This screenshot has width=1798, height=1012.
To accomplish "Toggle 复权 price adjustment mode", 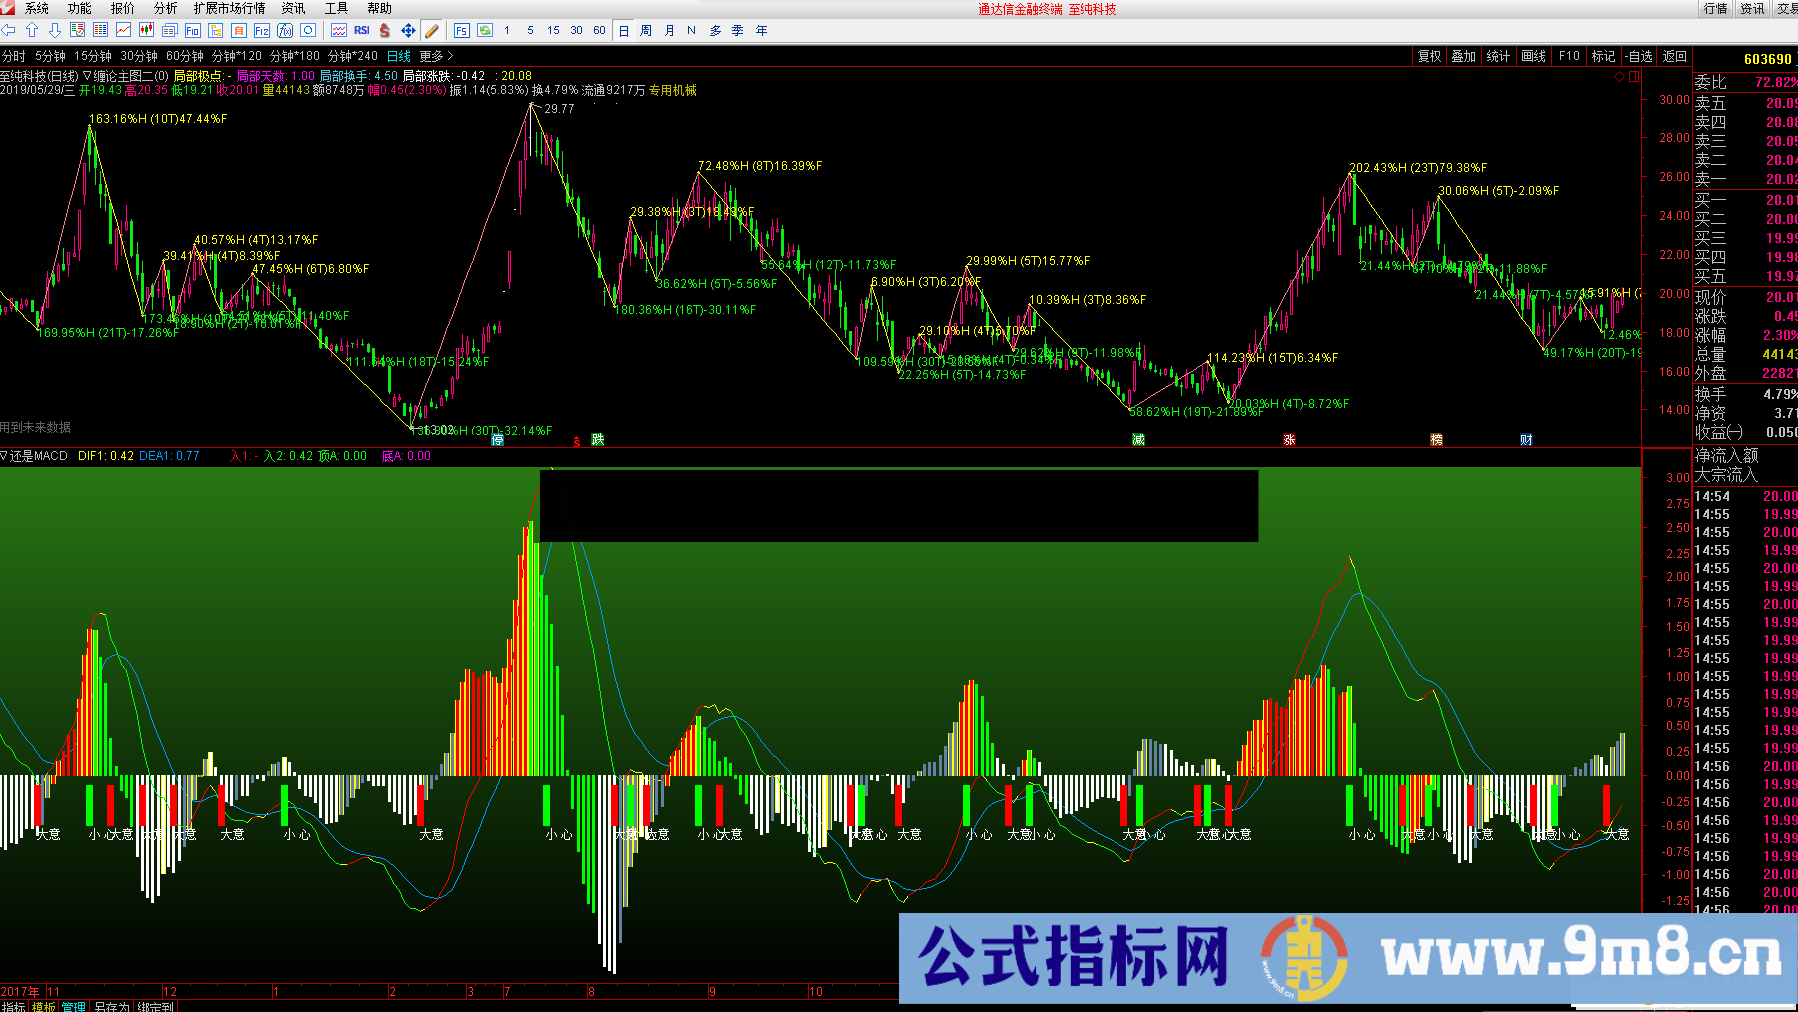I will coord(1430,56).
